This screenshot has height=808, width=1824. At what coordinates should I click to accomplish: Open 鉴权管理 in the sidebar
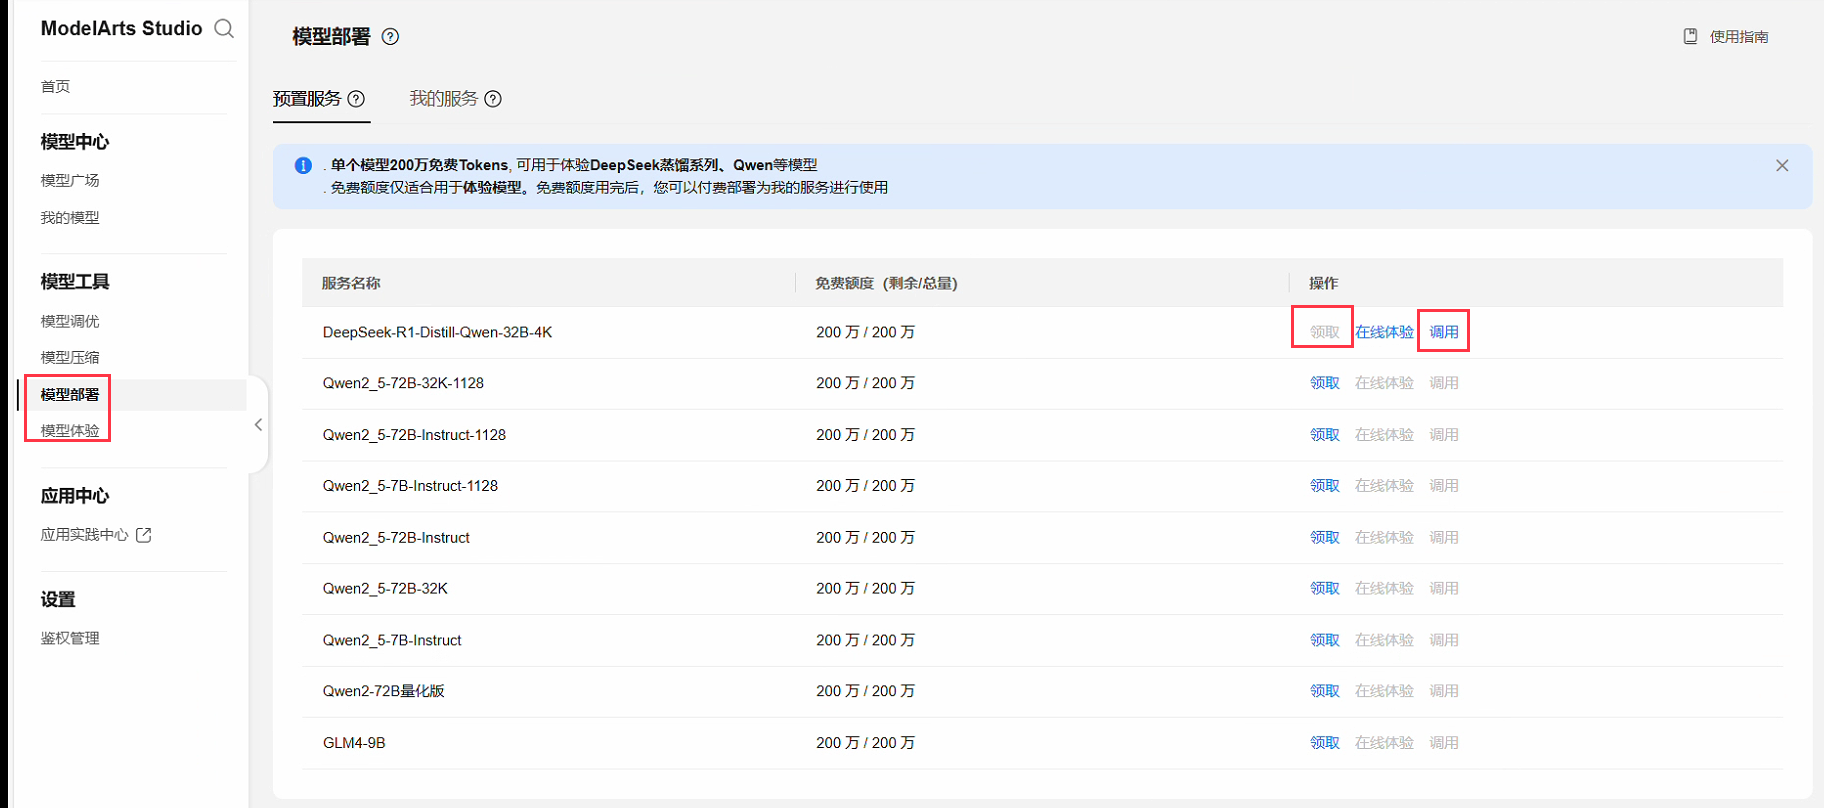pyautogui.click(x=70, y=639)
